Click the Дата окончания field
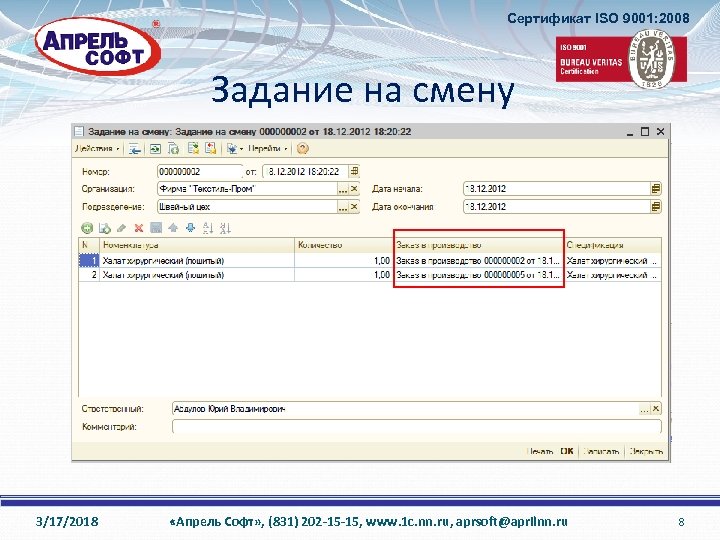Viewport: 720px width, 540px height. tap(557, 207)
